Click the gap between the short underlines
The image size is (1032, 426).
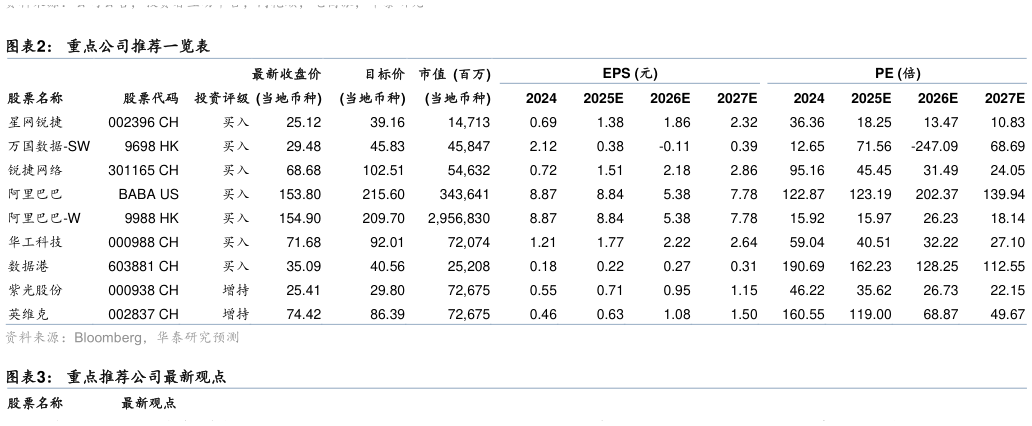tap(763, 83)
